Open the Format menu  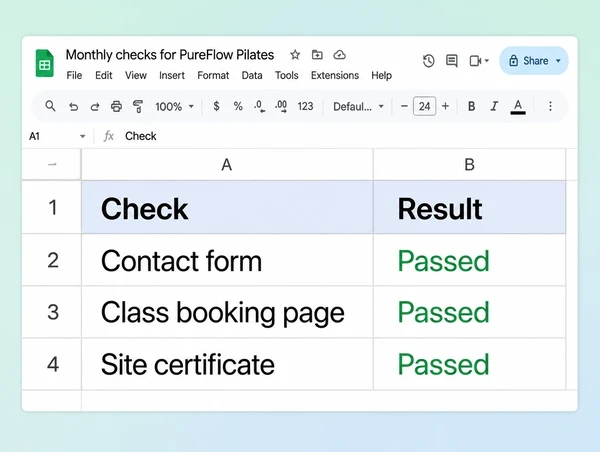pos(213,75)
